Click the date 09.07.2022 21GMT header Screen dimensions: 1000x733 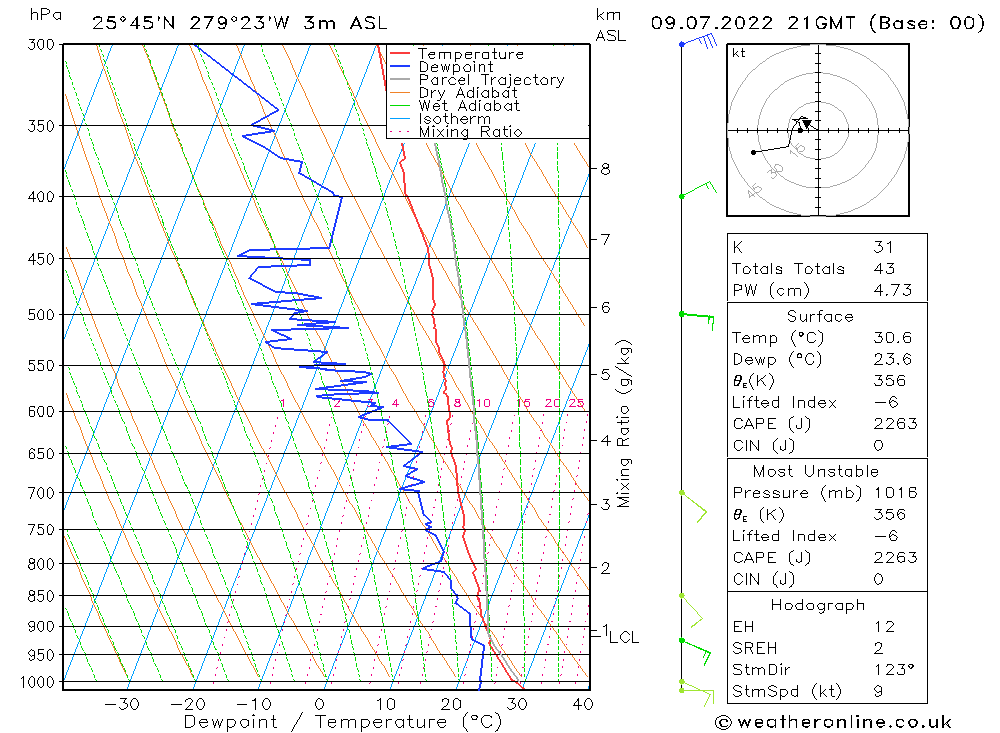point(753,23)
